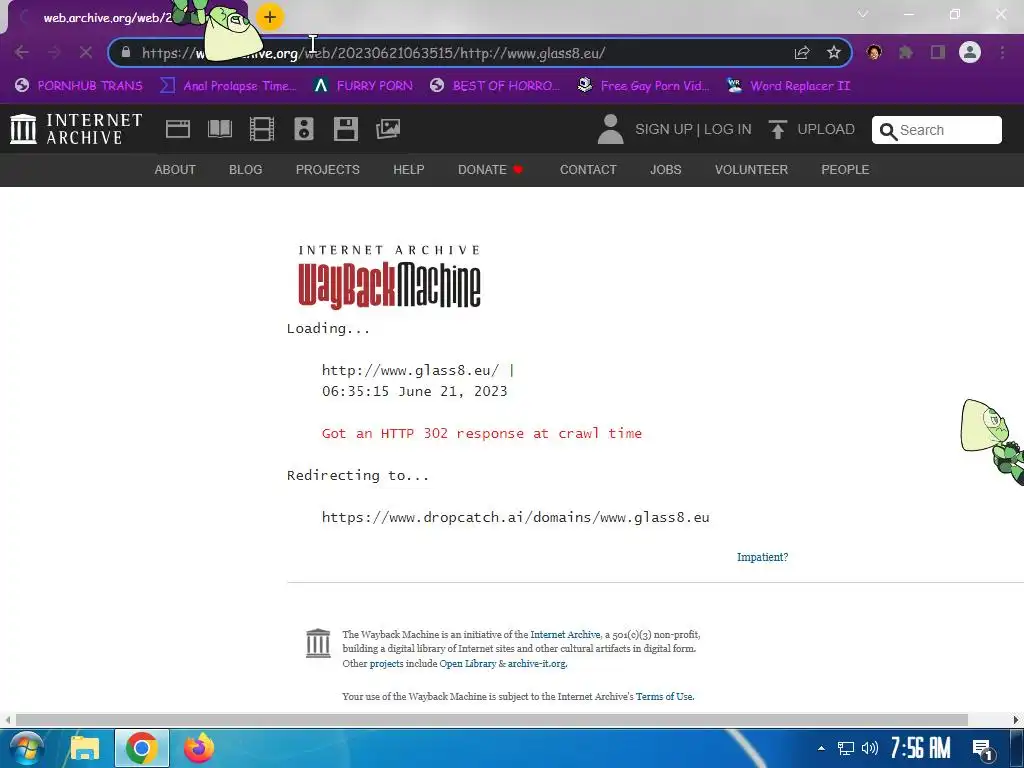Open the ABOUT menu item
This screenshot has height=768, width=1024.
[175, 170]
